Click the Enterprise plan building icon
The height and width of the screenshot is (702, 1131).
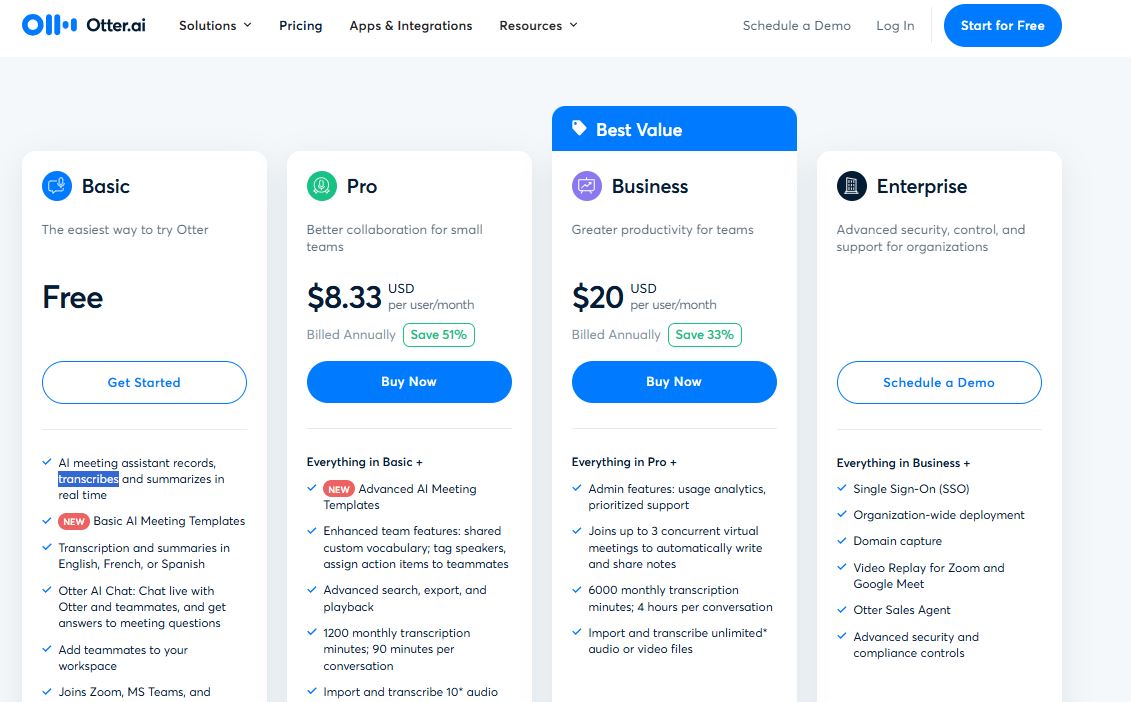point(852,186)
